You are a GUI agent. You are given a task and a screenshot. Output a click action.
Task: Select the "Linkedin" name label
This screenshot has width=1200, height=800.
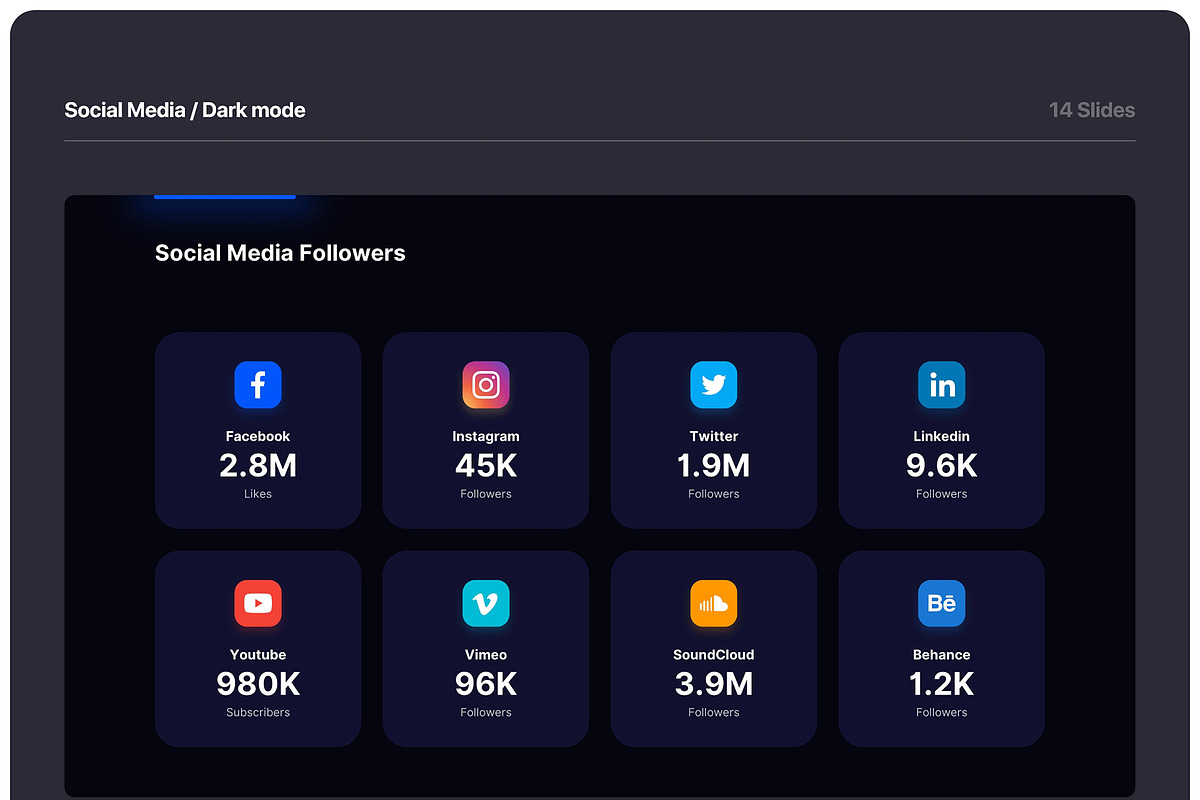coord(942,436)
